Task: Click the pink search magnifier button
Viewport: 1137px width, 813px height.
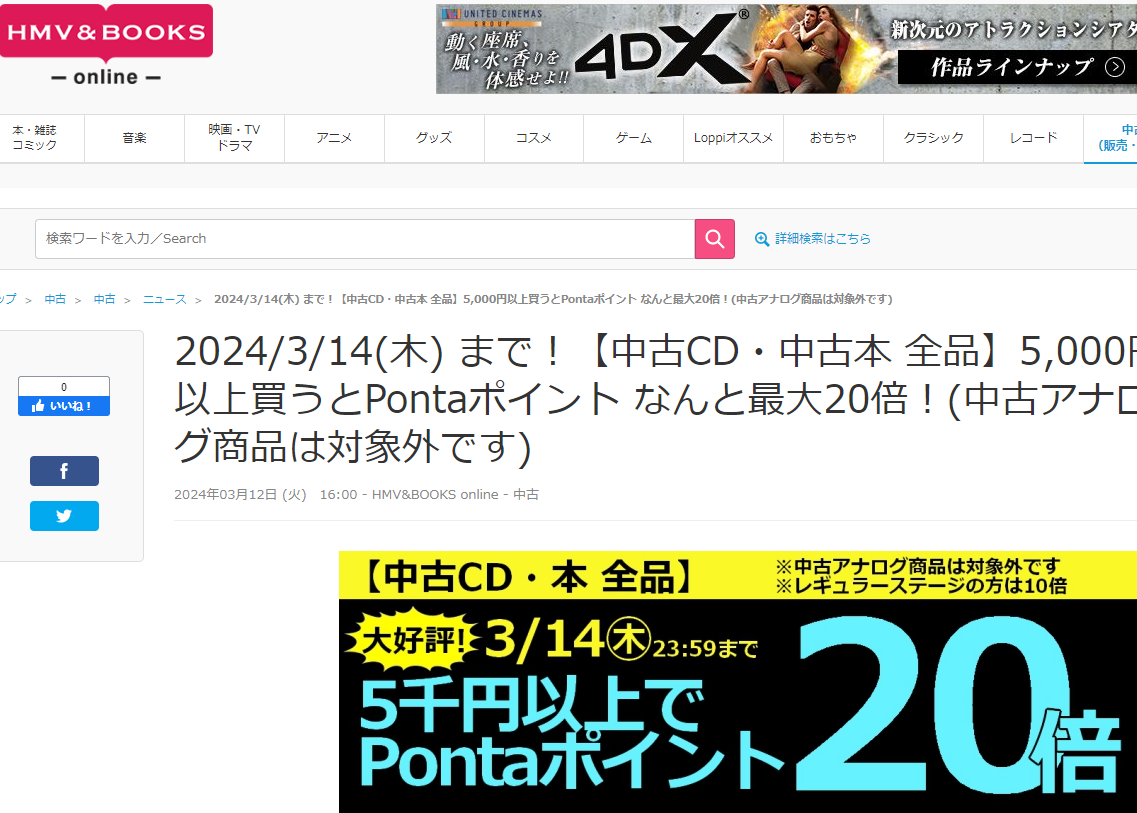Action: [x=714, y=239]
